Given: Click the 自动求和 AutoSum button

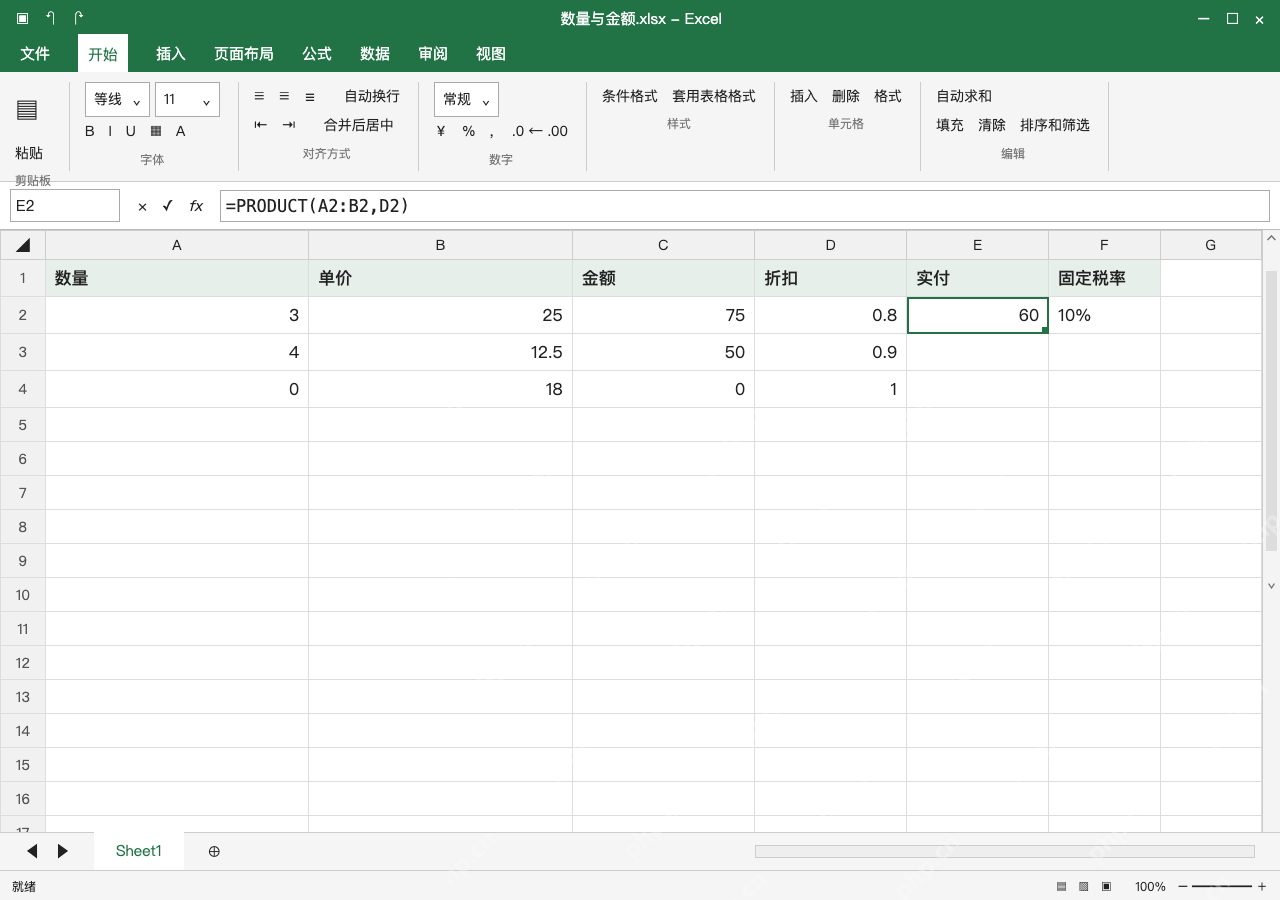Looking at the screenshot, I should pos(964,96).
